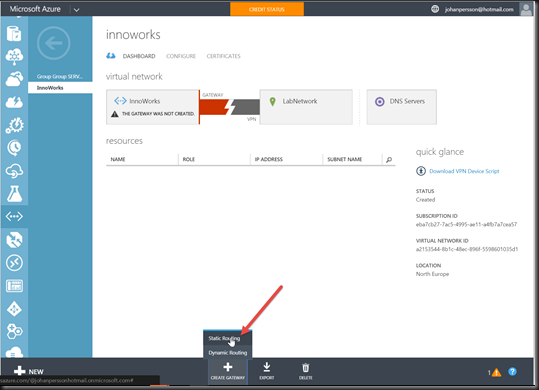Viewport: 539px width, 390px height.
Task: Click the Create Gateway button
Action: point(228,371)
